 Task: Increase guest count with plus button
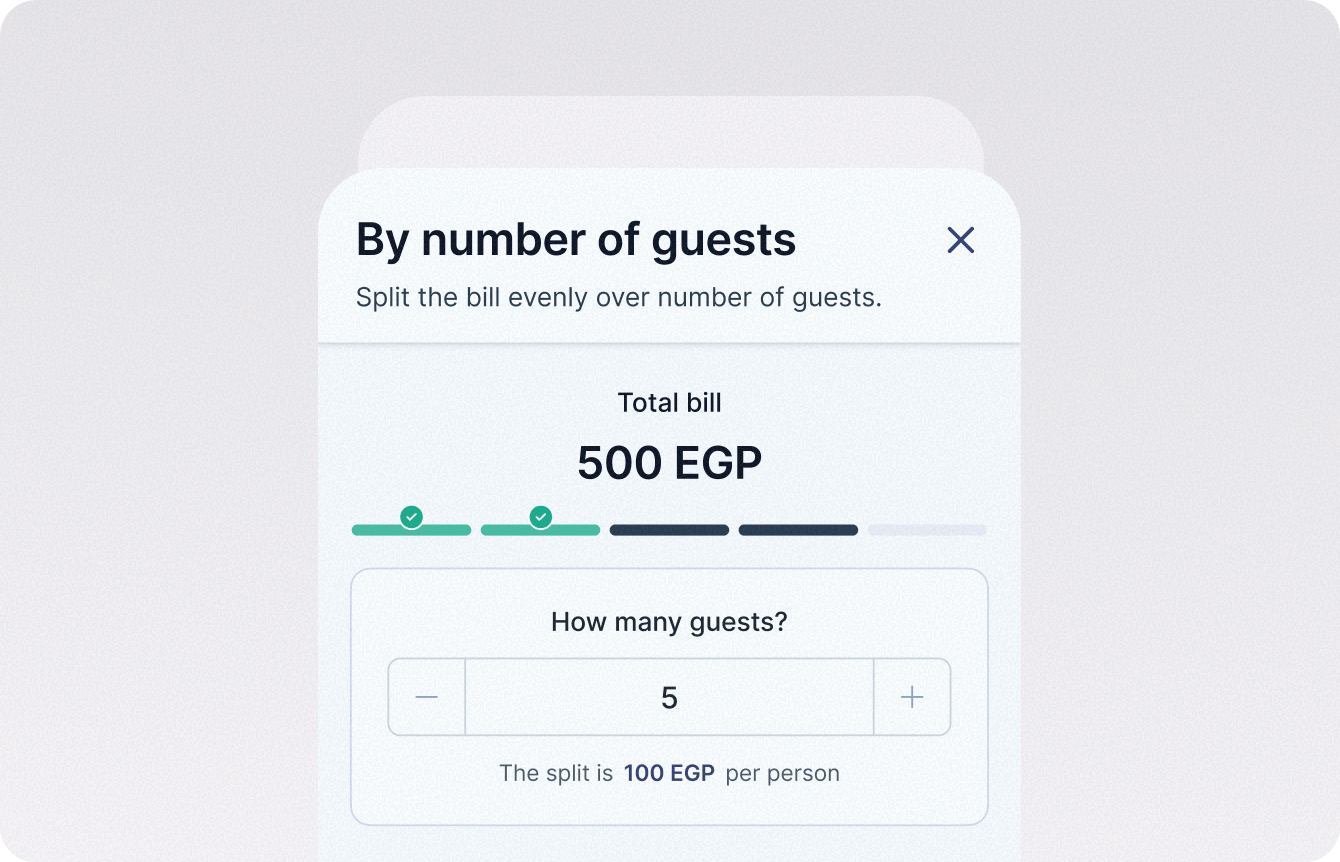(912, 697)
